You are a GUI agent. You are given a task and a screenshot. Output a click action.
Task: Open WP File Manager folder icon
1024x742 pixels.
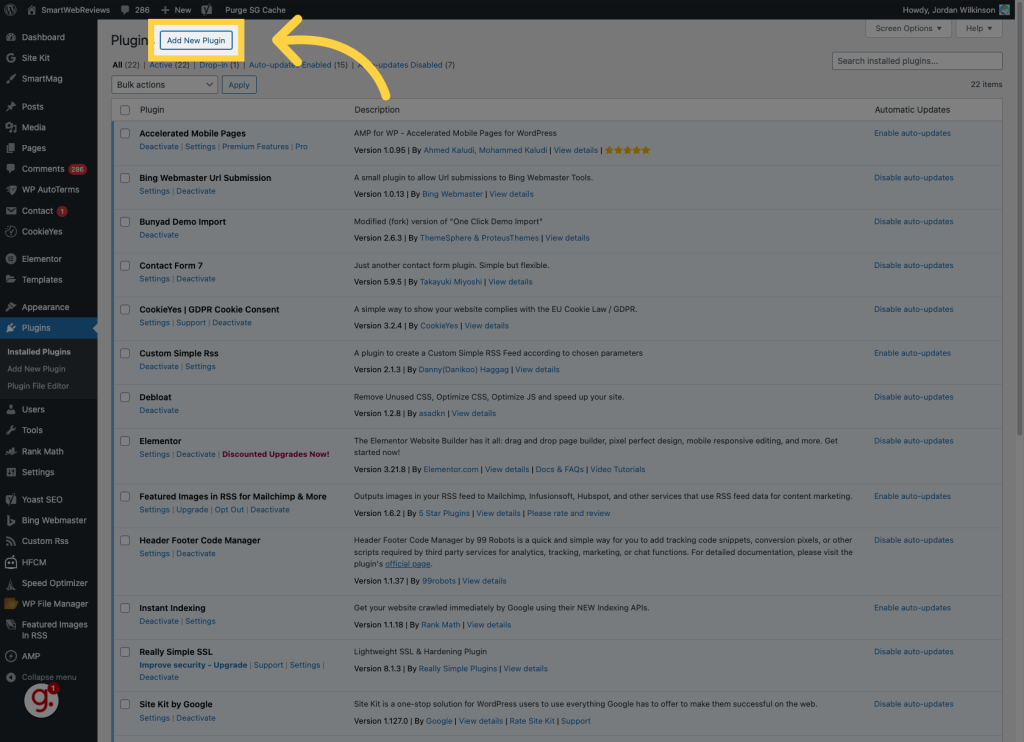pyautogui.click(x=10, y=604)
